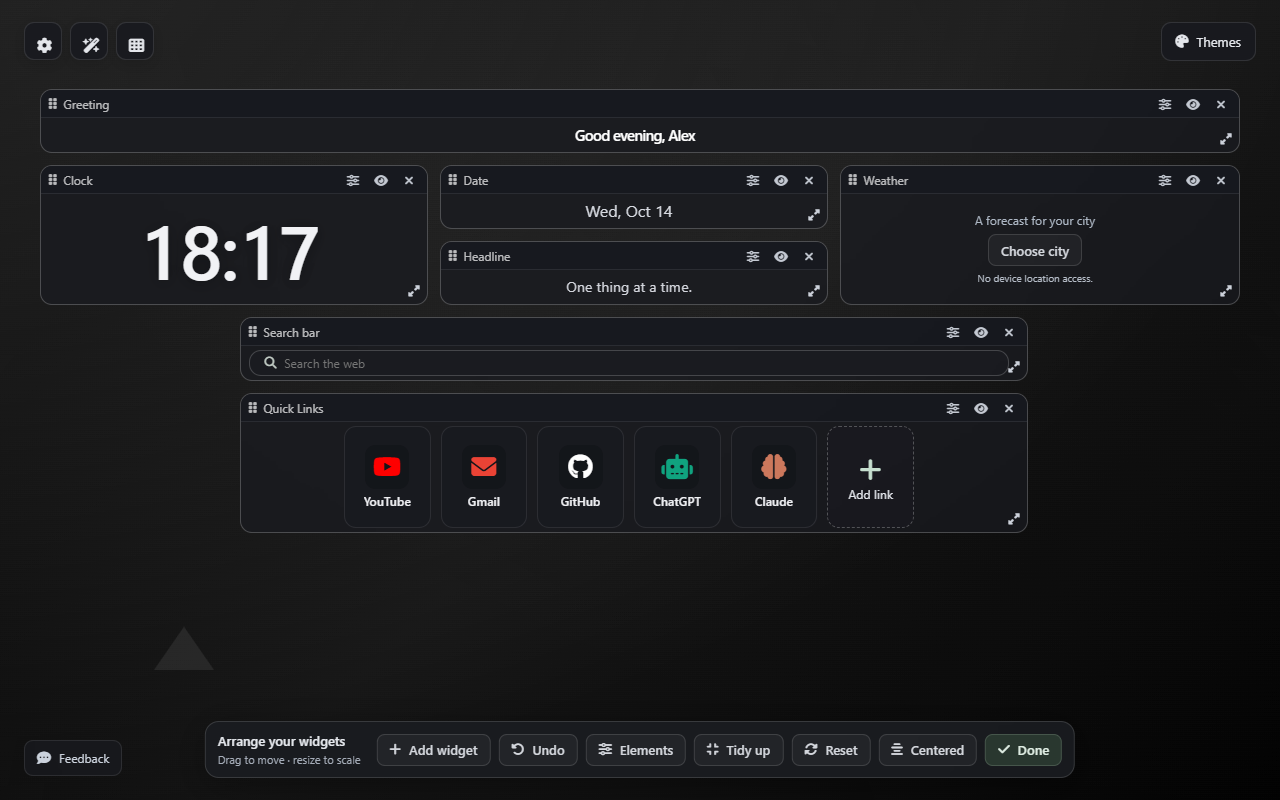Open the Elements options

[636, 750]
